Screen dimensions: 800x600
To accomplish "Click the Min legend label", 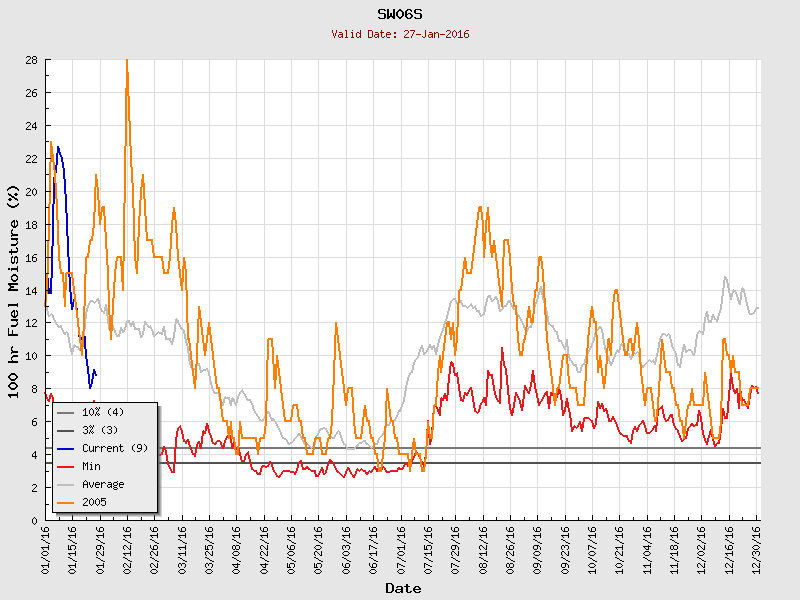I will click(x=93, y=466).
